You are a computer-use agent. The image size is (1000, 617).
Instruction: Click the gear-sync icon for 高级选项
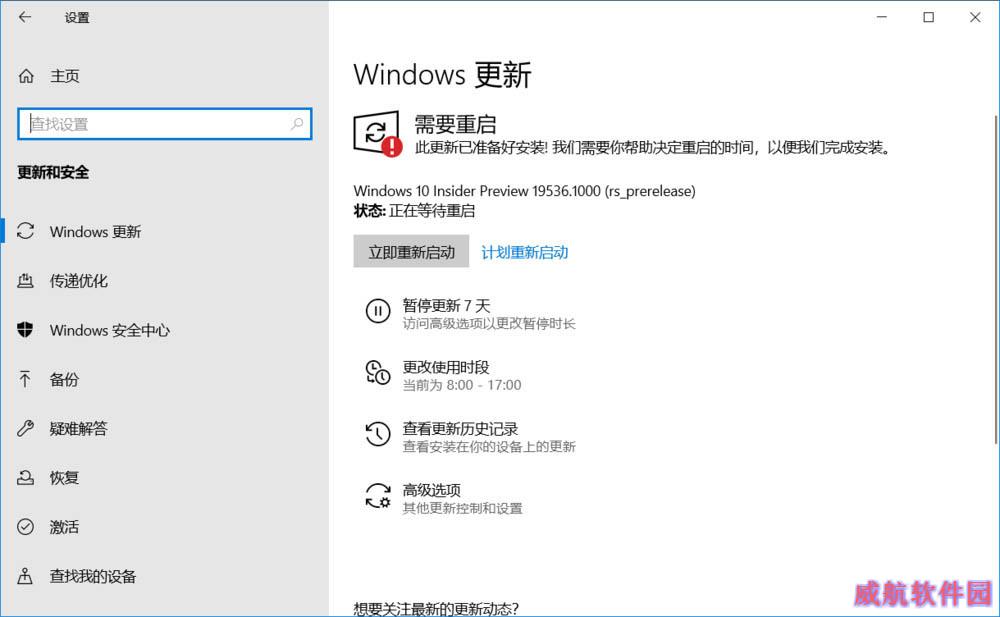click(x=378, y=496)
